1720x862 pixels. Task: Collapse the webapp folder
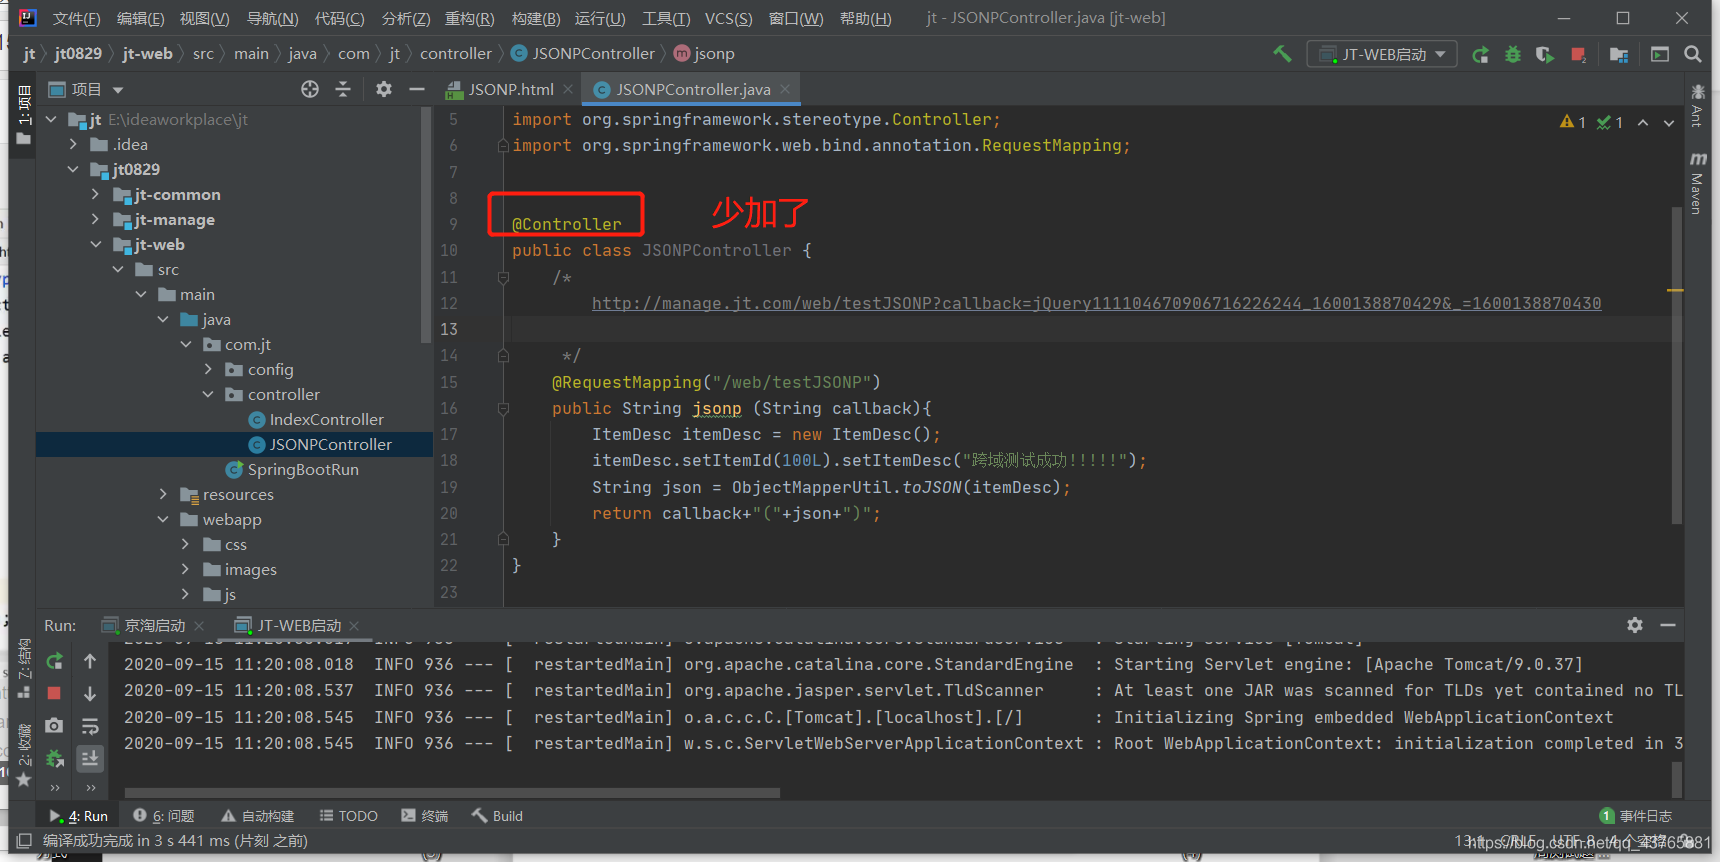pos(164,519)
